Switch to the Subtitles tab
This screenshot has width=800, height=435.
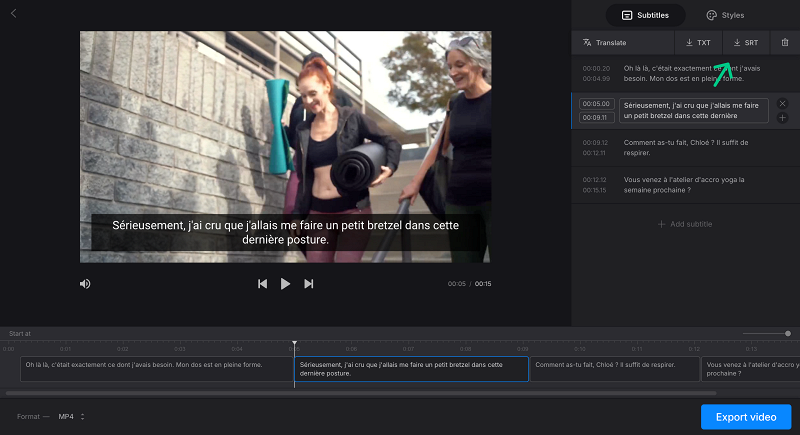[645, 15]
